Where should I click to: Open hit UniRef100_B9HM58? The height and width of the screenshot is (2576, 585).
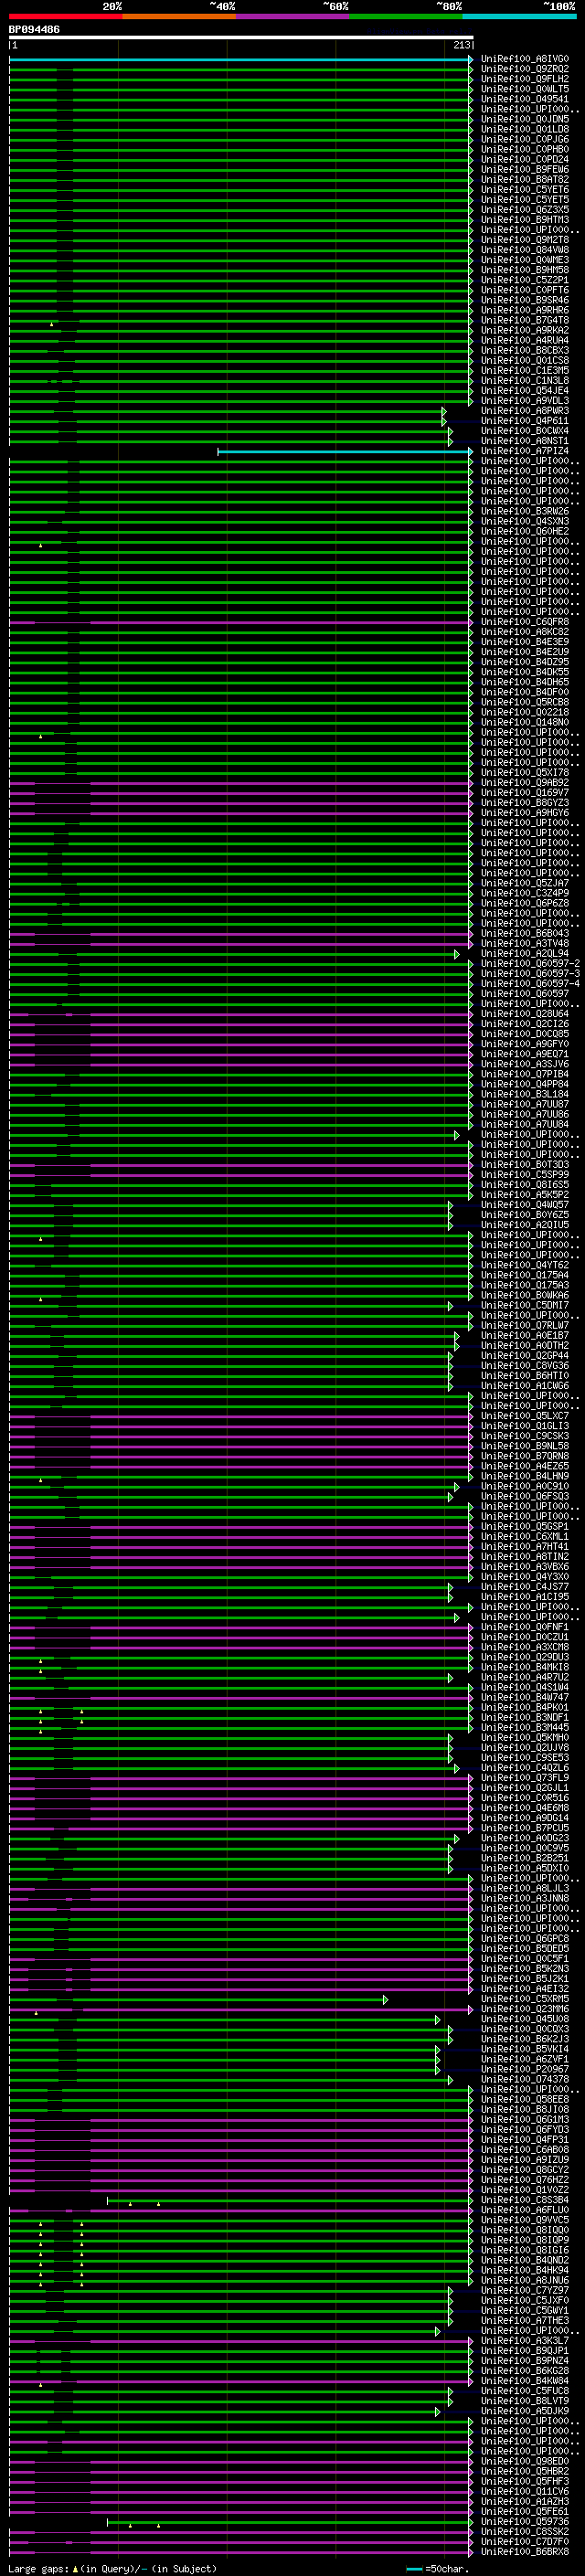pos(524,270)
